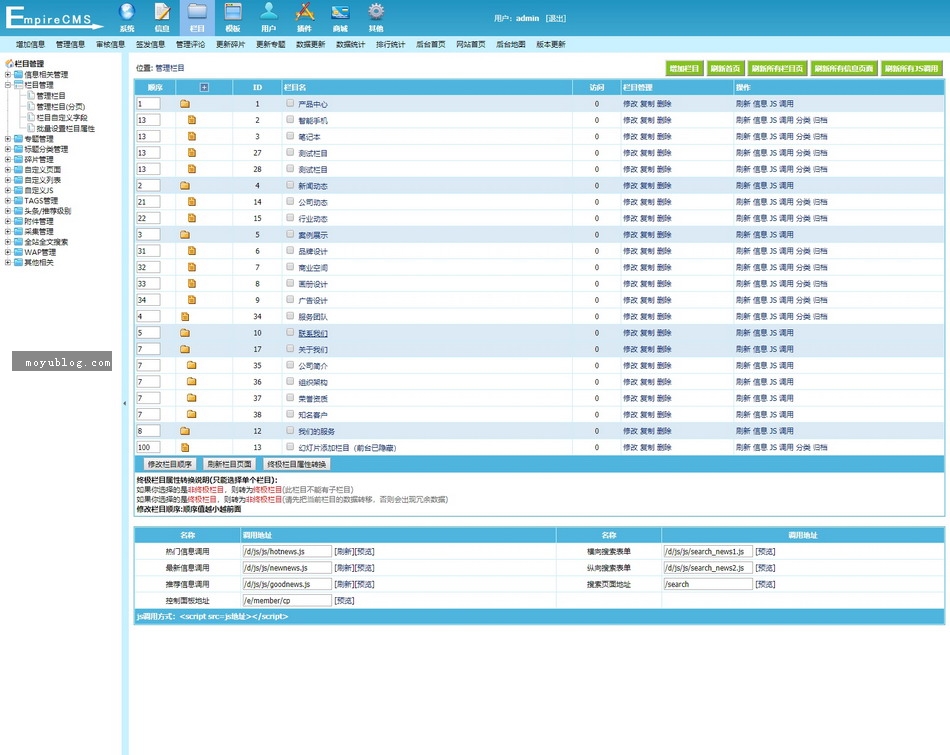Click the folder icon for 知名客户 row
This screenshot has width=950, height=755.
click(x=191, y=414)
